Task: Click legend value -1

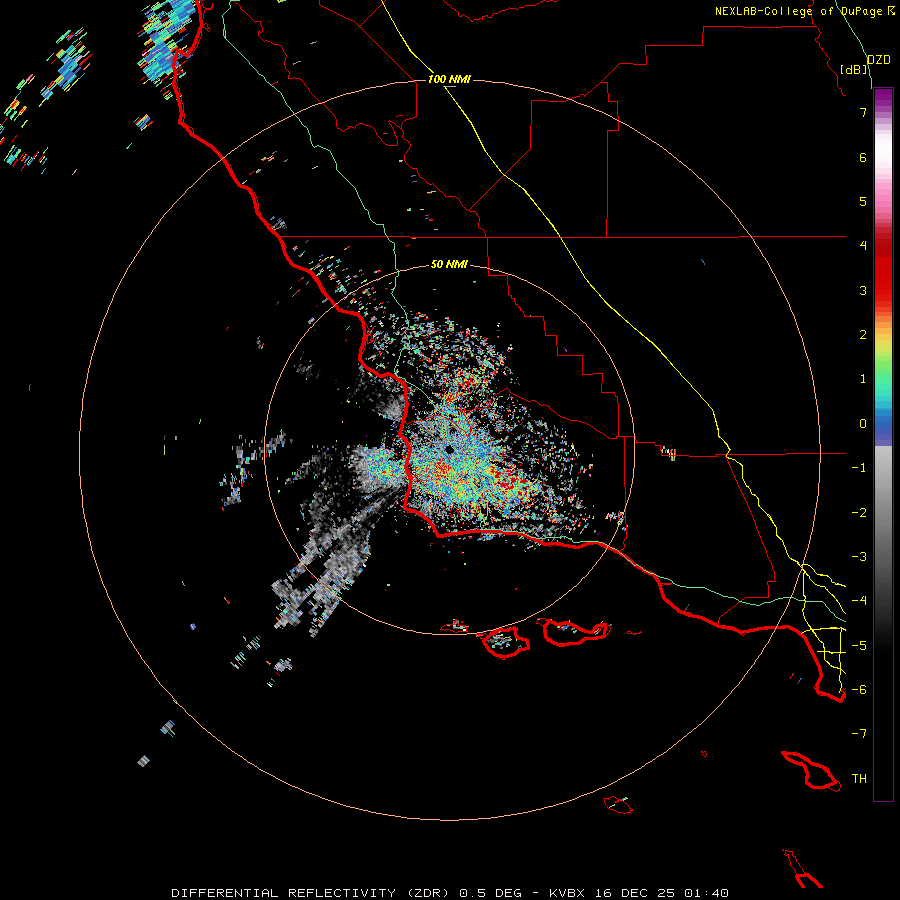Action: 859,468
